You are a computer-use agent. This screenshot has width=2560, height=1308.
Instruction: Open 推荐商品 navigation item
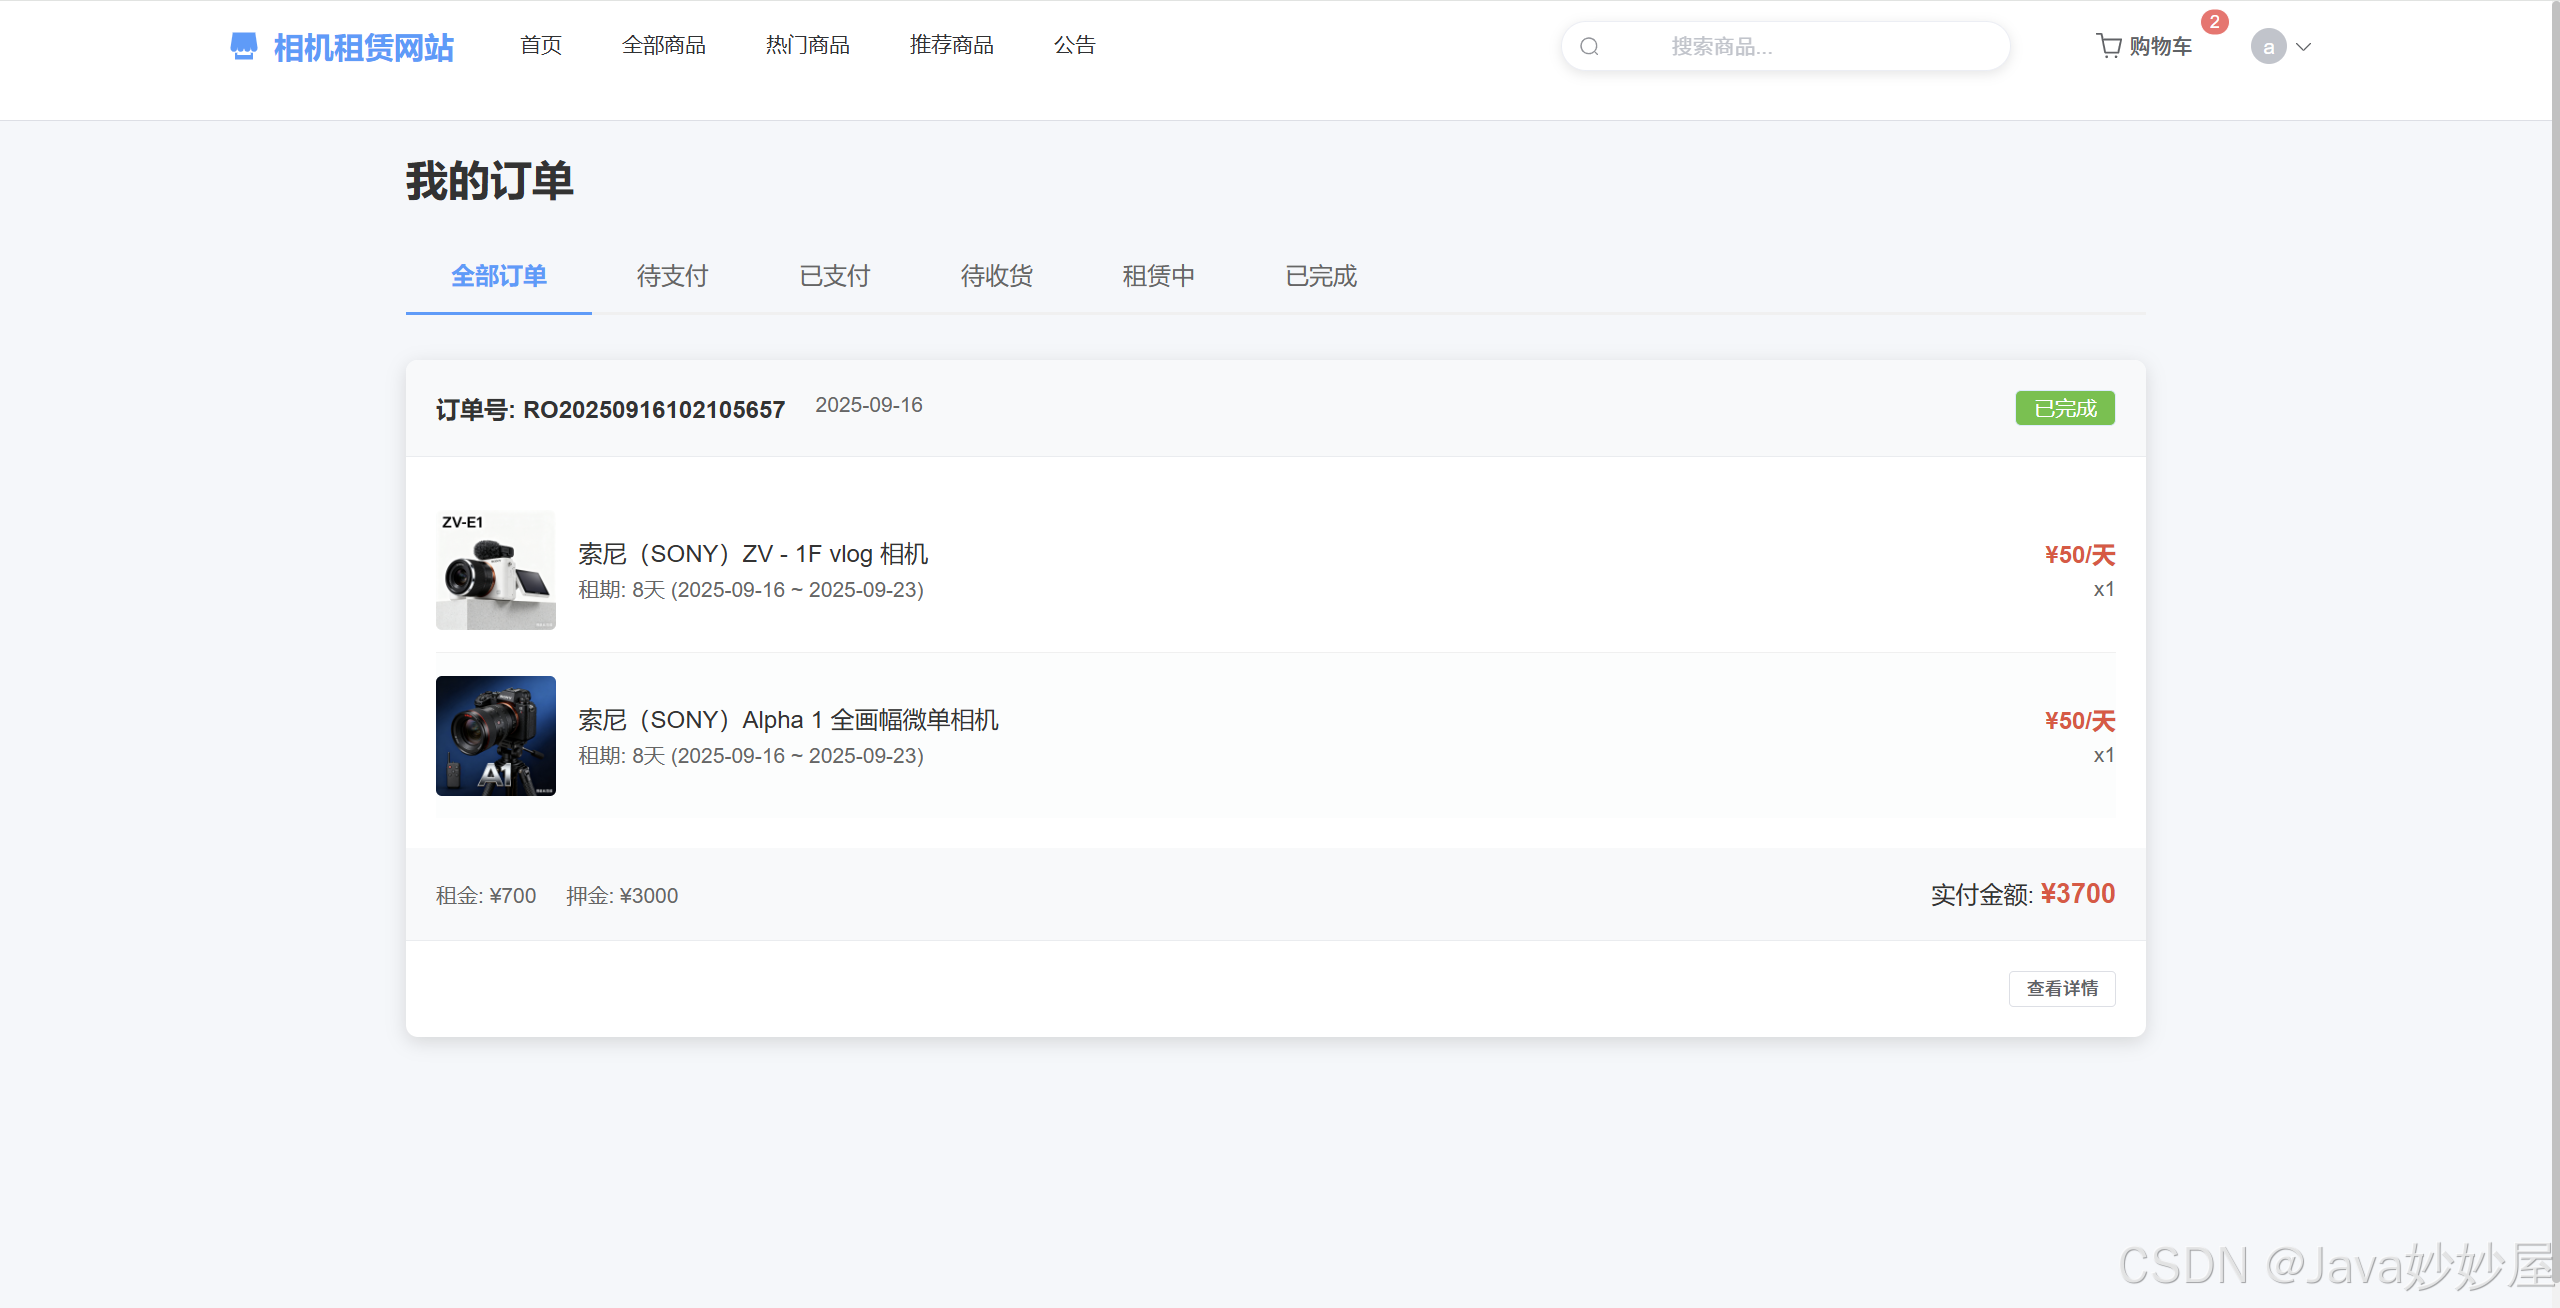click(x=952, y=45)
